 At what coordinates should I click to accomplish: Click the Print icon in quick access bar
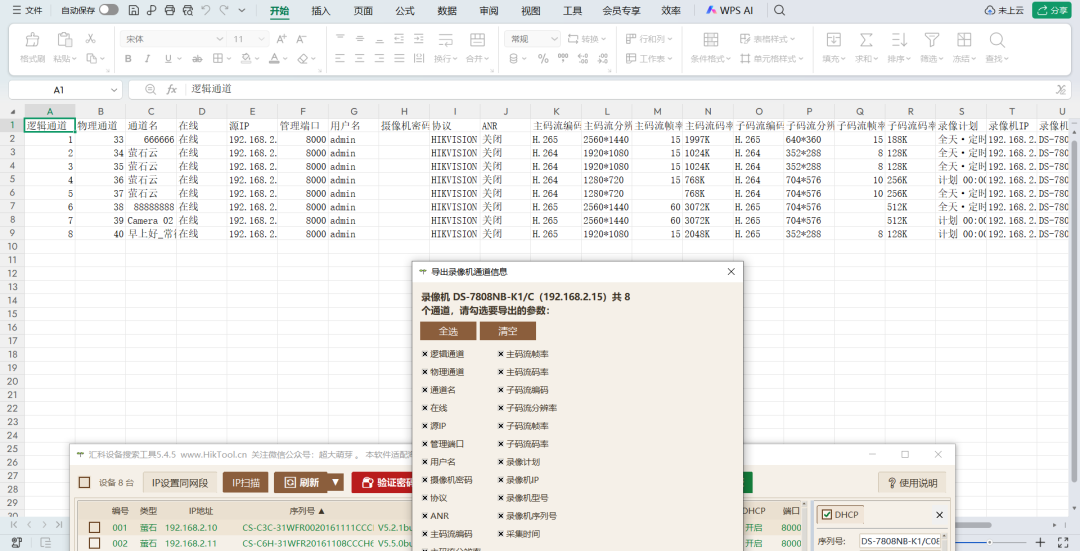(x=169, y=10)
